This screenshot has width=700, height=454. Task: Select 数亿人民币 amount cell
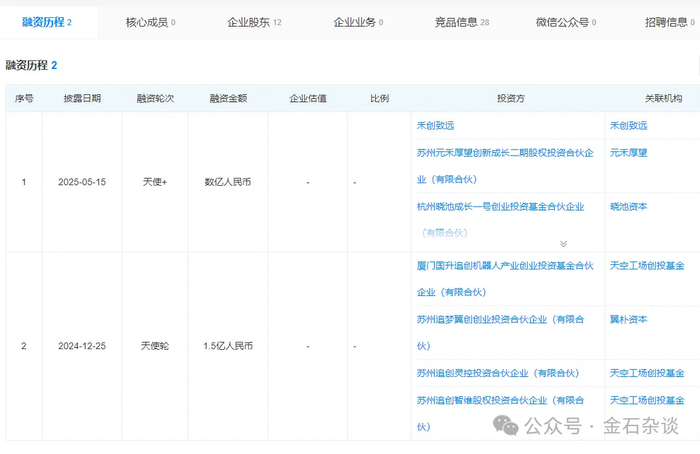[x=228, y=182]
